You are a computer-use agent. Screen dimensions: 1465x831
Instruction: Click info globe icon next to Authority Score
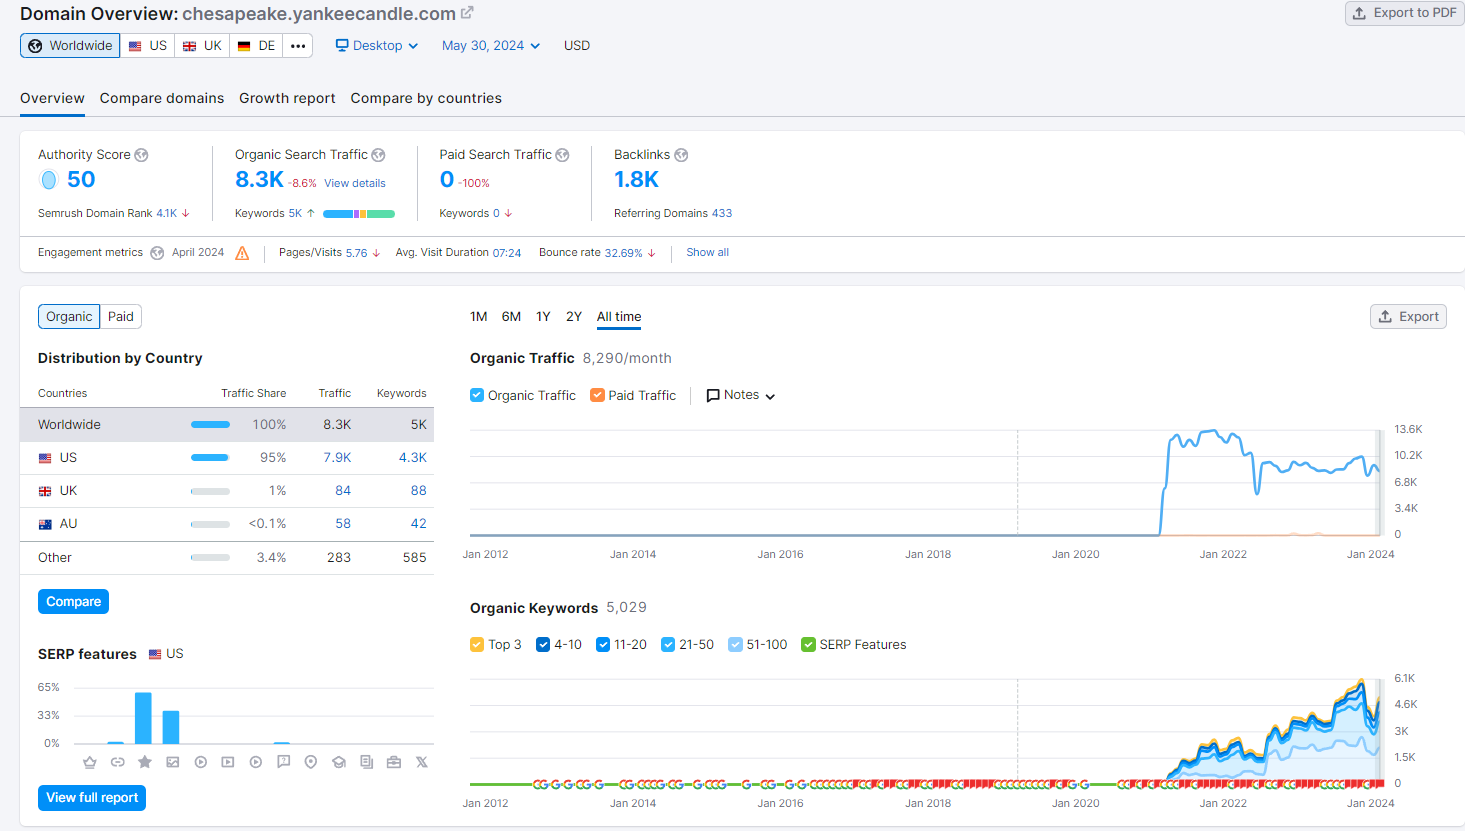point(141,155)
